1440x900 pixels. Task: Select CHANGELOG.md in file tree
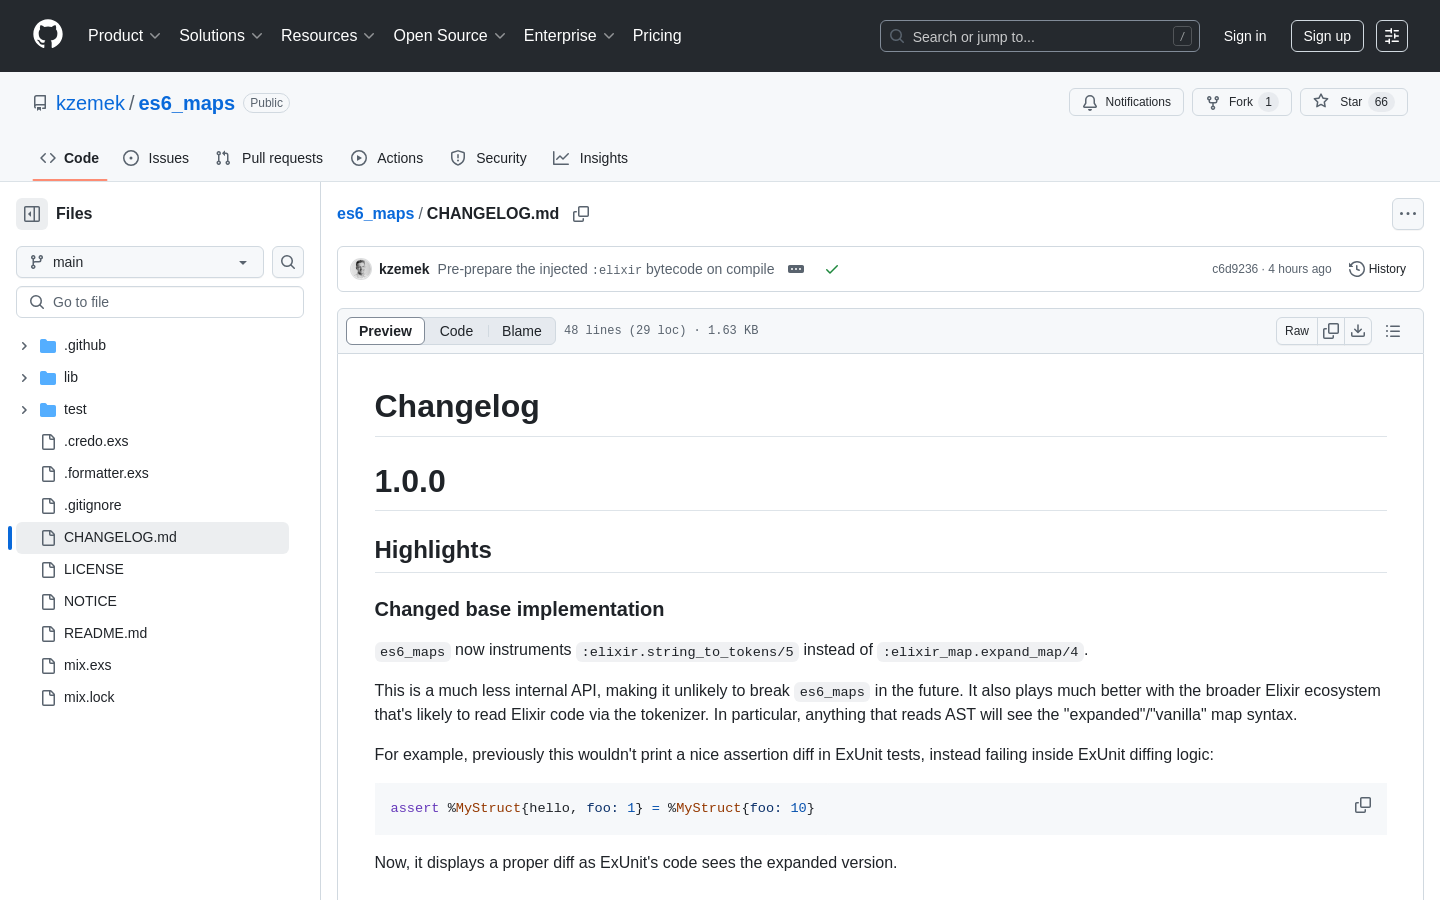pyautogui.click(x=152, y=537)
